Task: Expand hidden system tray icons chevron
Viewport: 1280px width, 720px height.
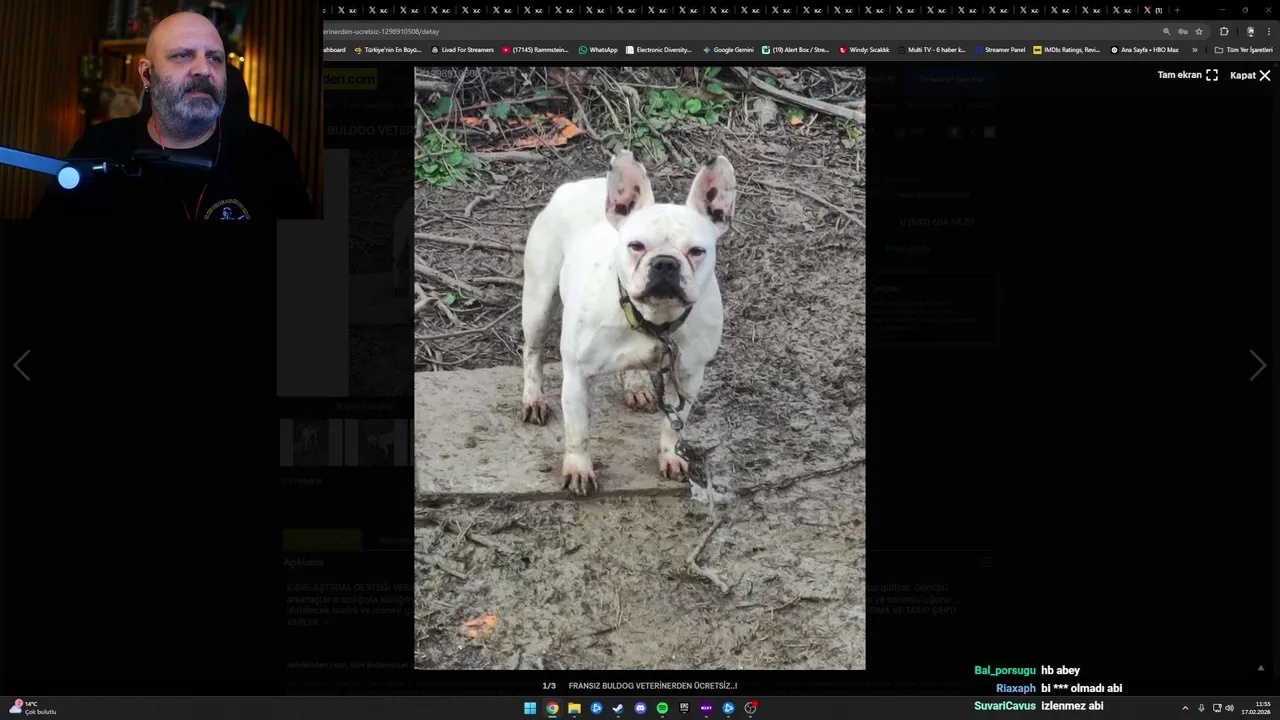Action: click(1185, 708)
